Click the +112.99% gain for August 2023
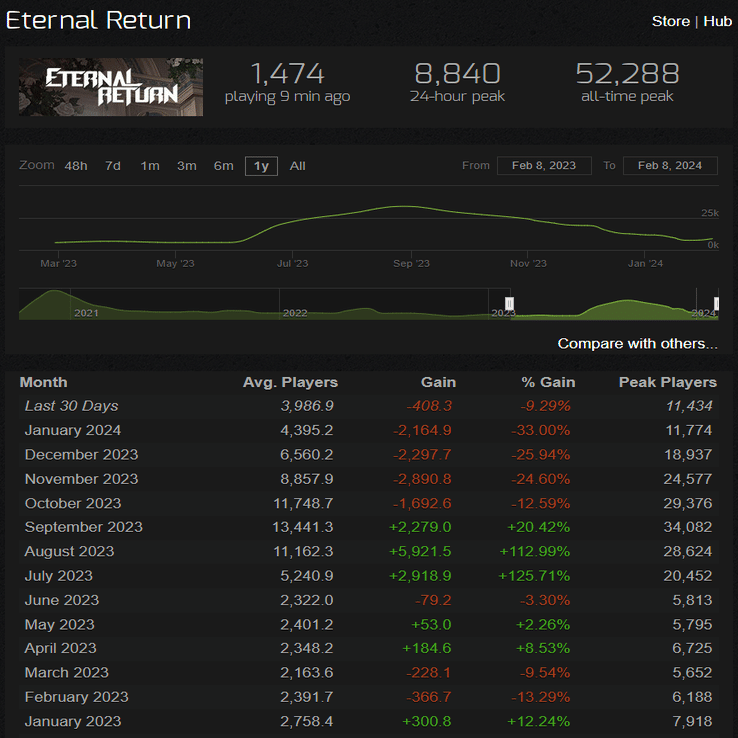Viewport: 738px width, 738px height. (x=535, y=552)
